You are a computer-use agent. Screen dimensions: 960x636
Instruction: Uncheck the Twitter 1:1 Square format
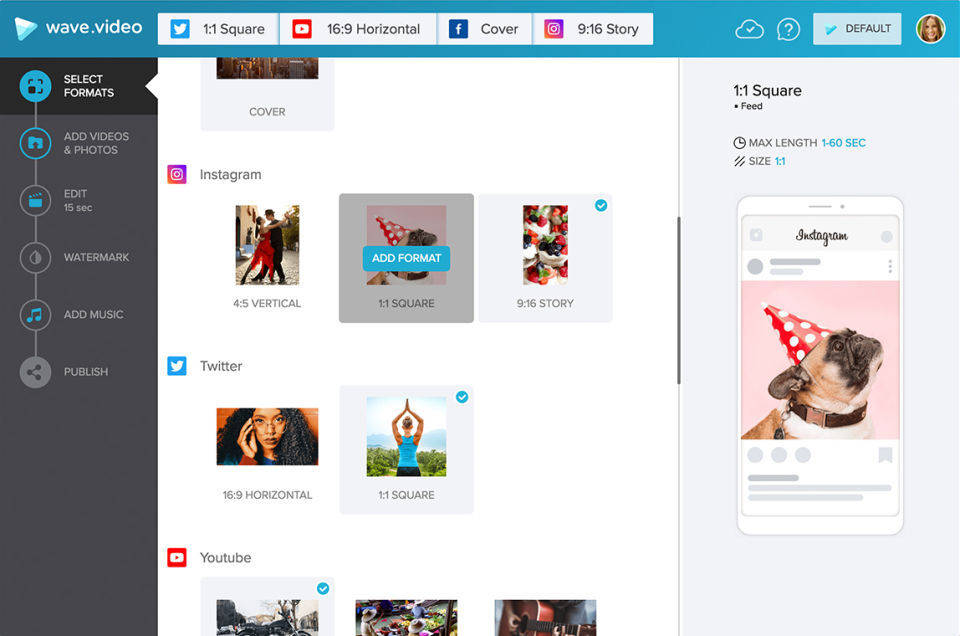pyautogui.click(x=462, y=397)
